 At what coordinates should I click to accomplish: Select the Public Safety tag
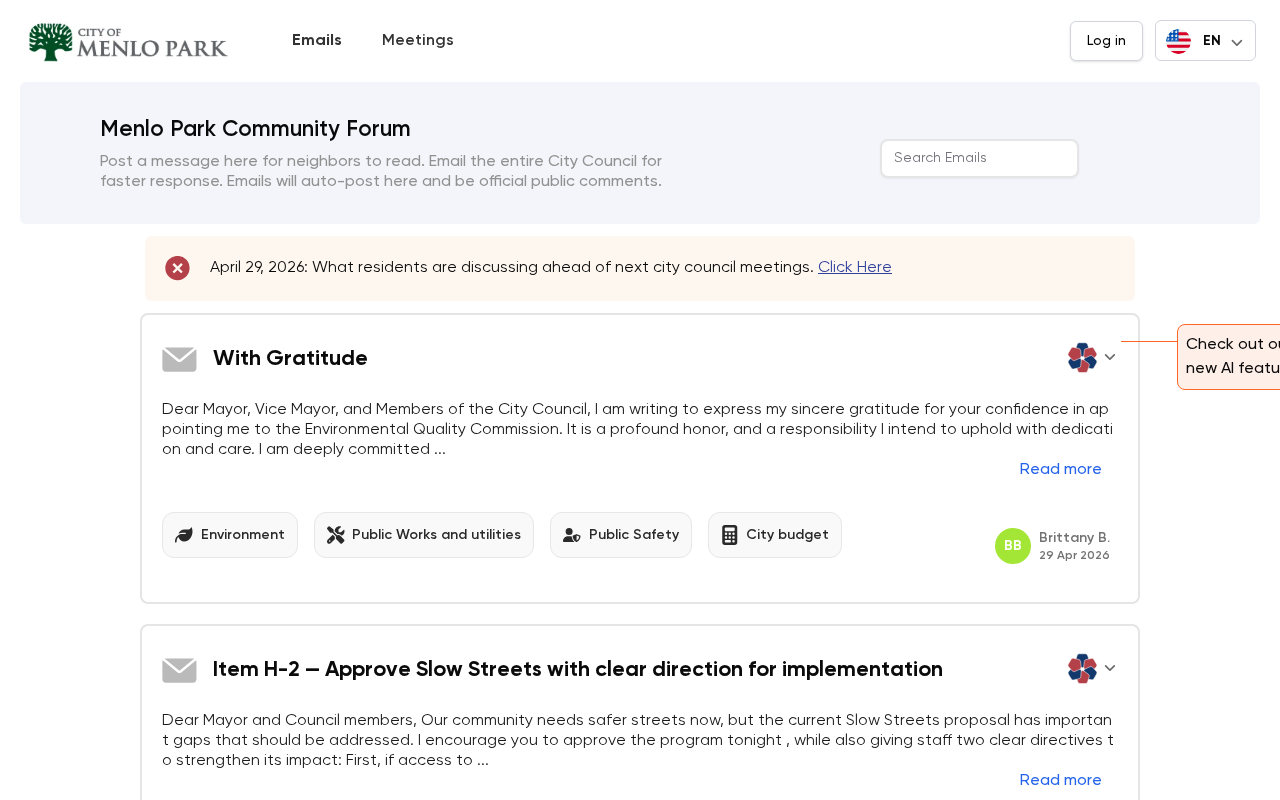[x=621, y=535]
